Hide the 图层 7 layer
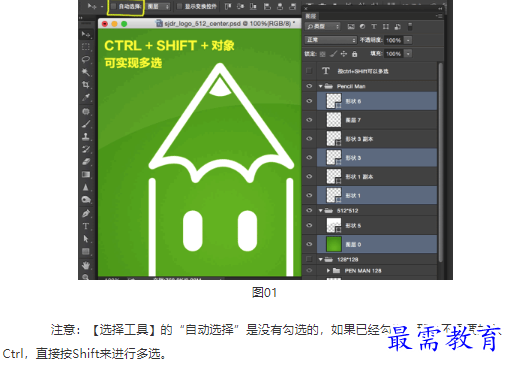 pos(309,120)
